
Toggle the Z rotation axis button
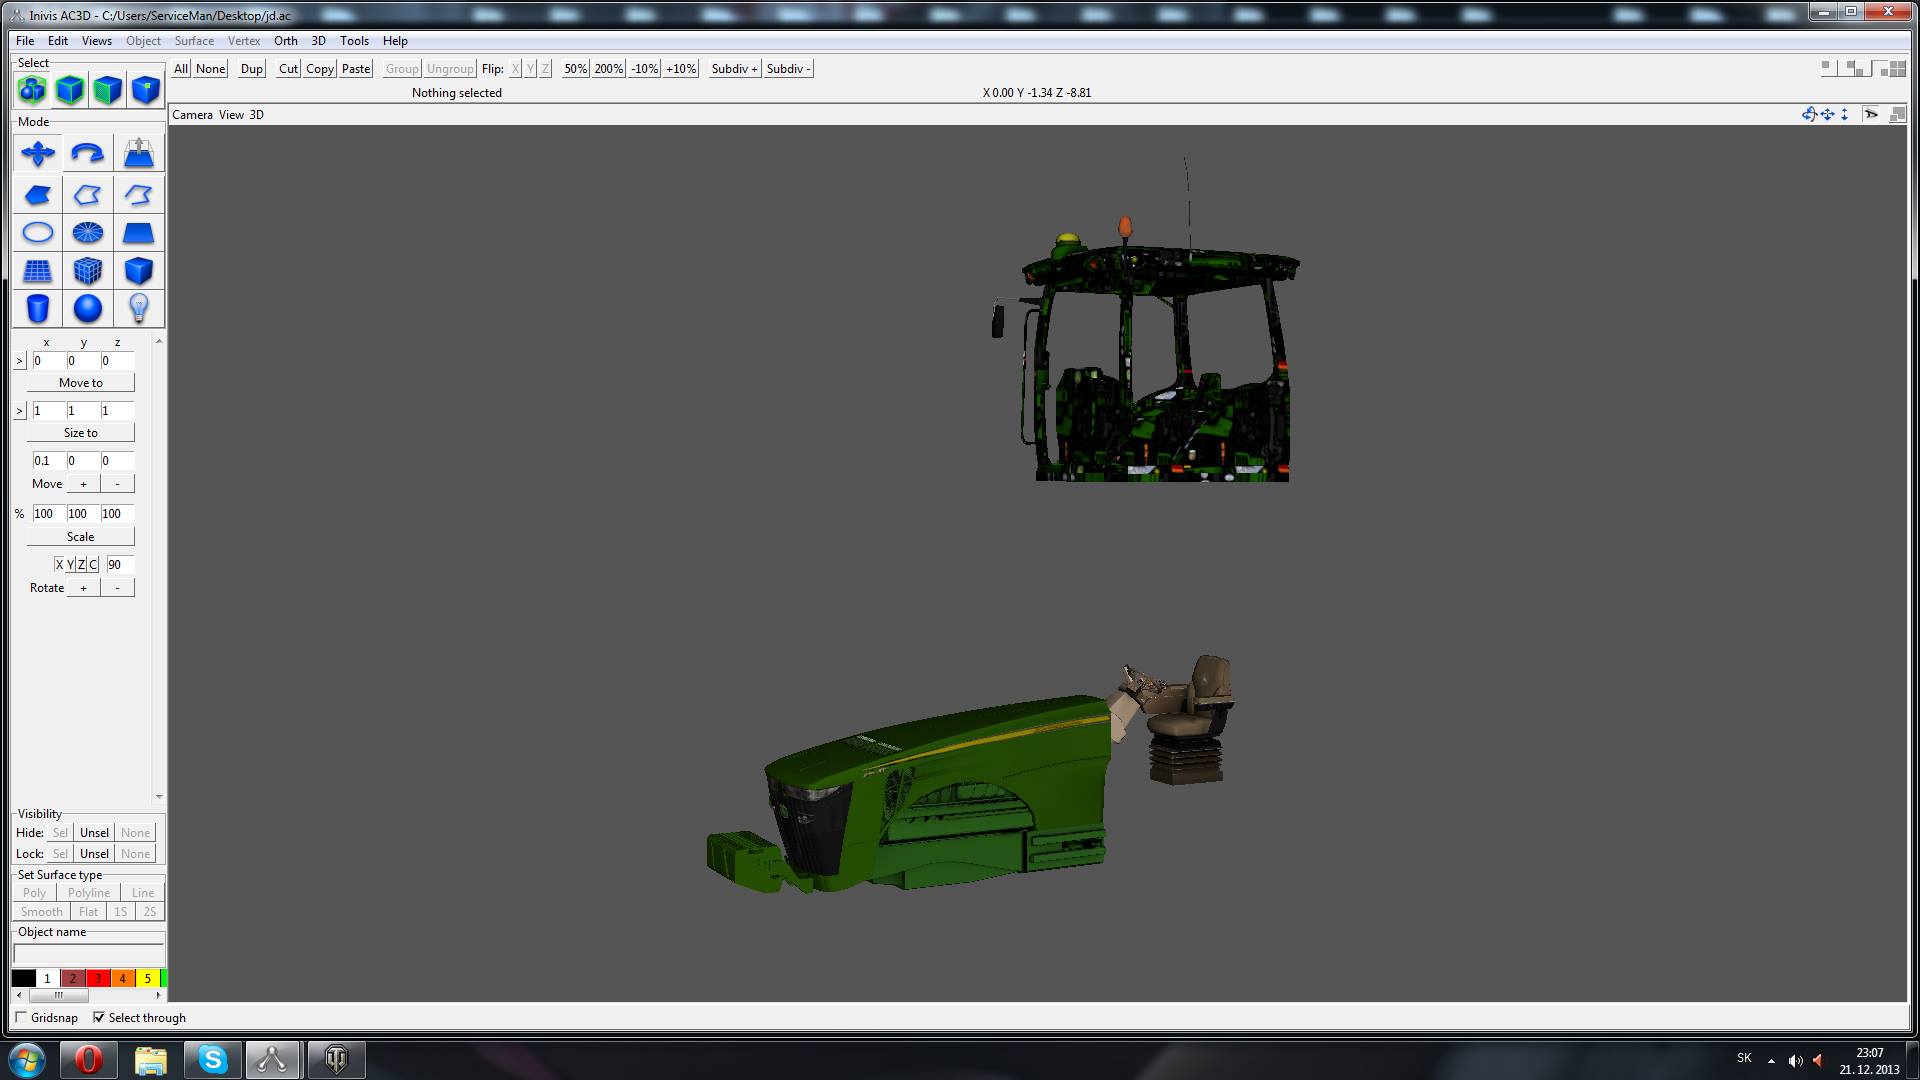coord(81,564)
